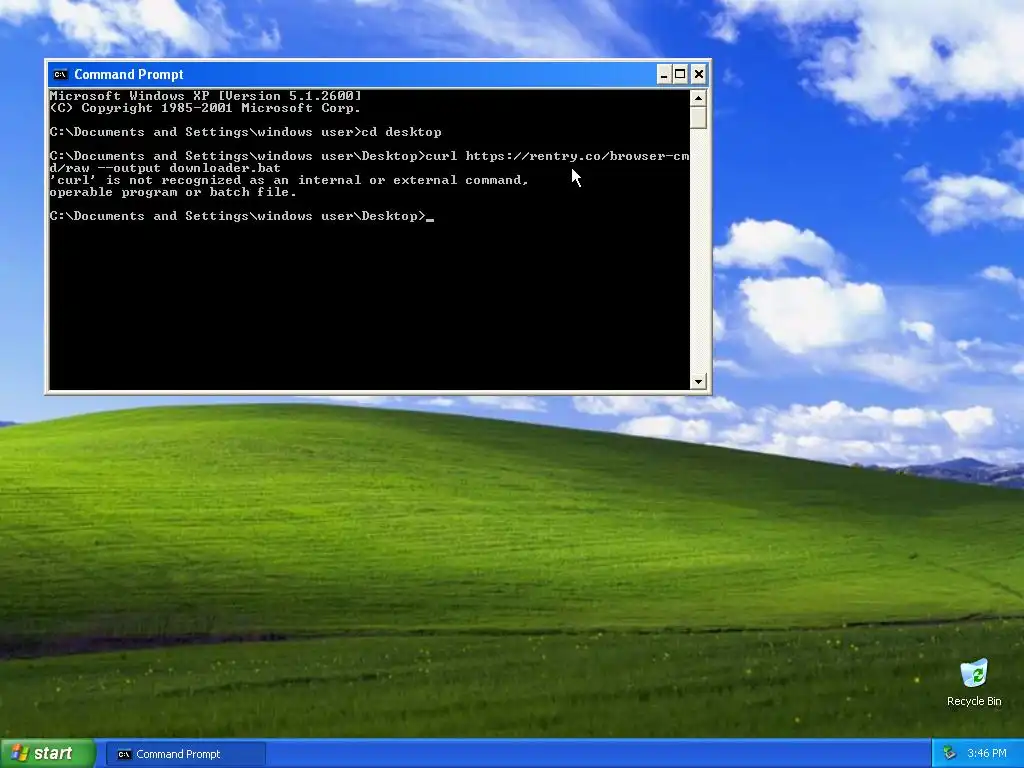
Task: Click the "'curl' is not recognized" error line
Action: point(289,180)
